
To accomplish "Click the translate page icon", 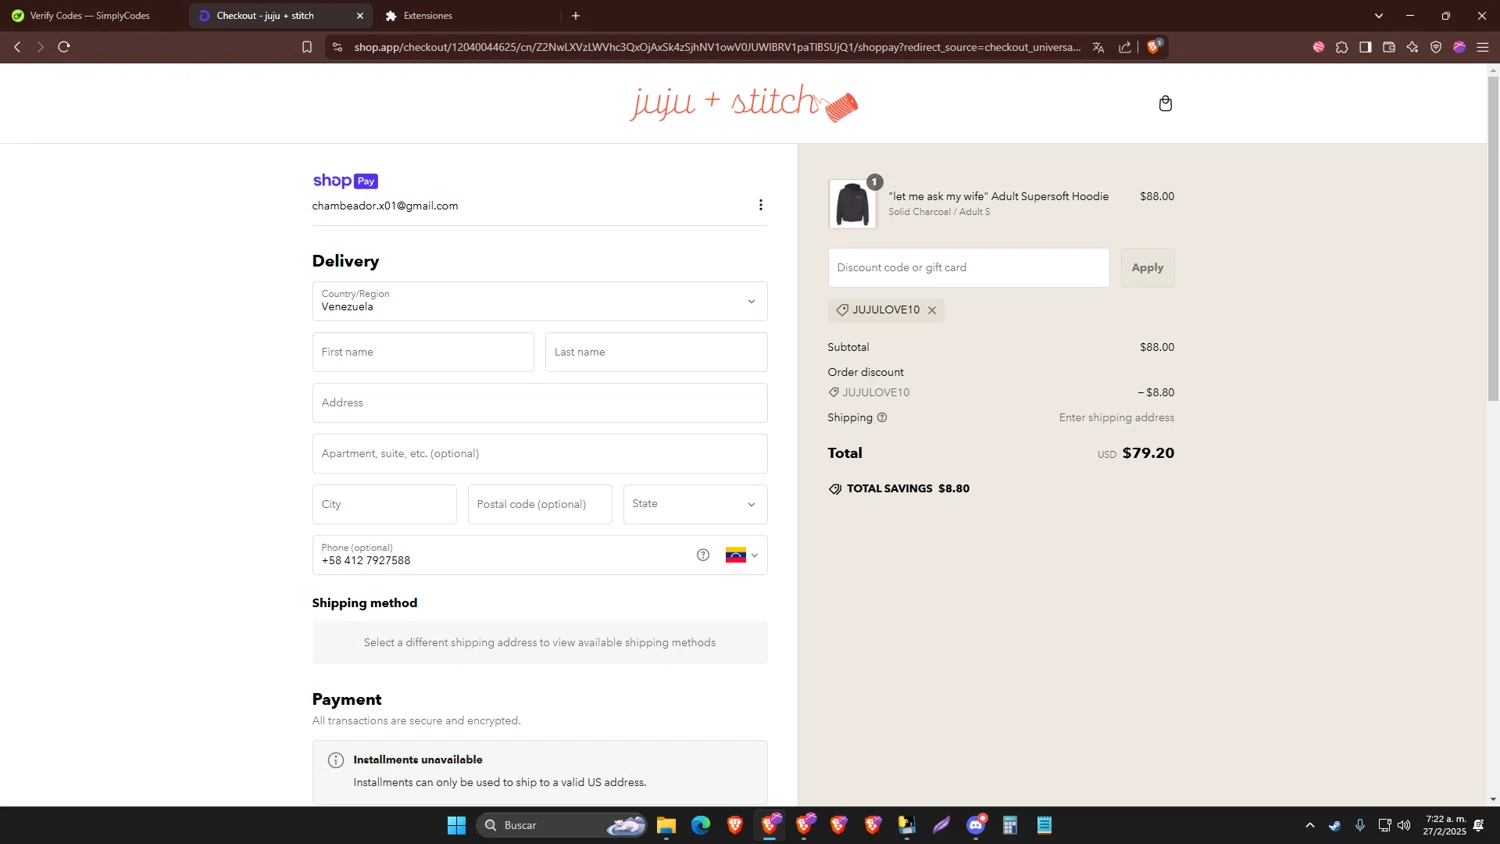I will click(1098, 47).
